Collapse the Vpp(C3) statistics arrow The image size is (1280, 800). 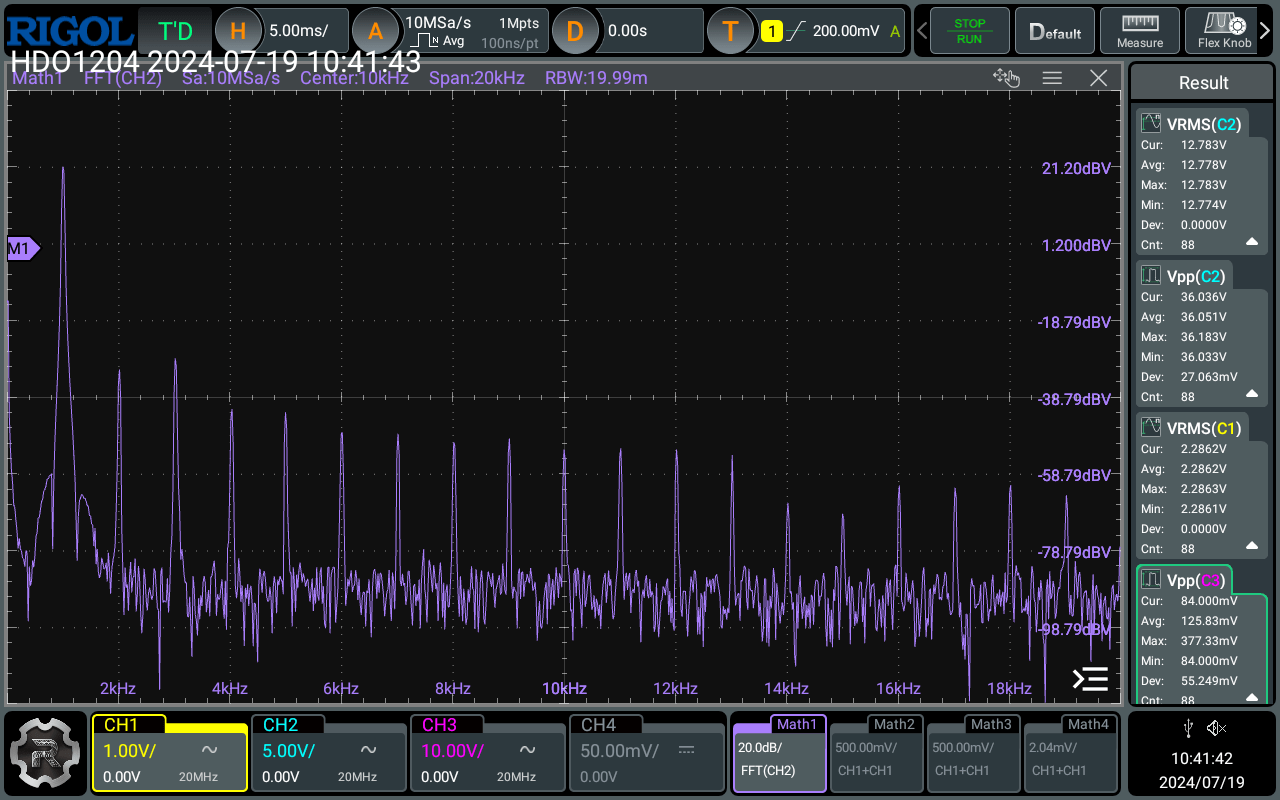coord(1252,697)
